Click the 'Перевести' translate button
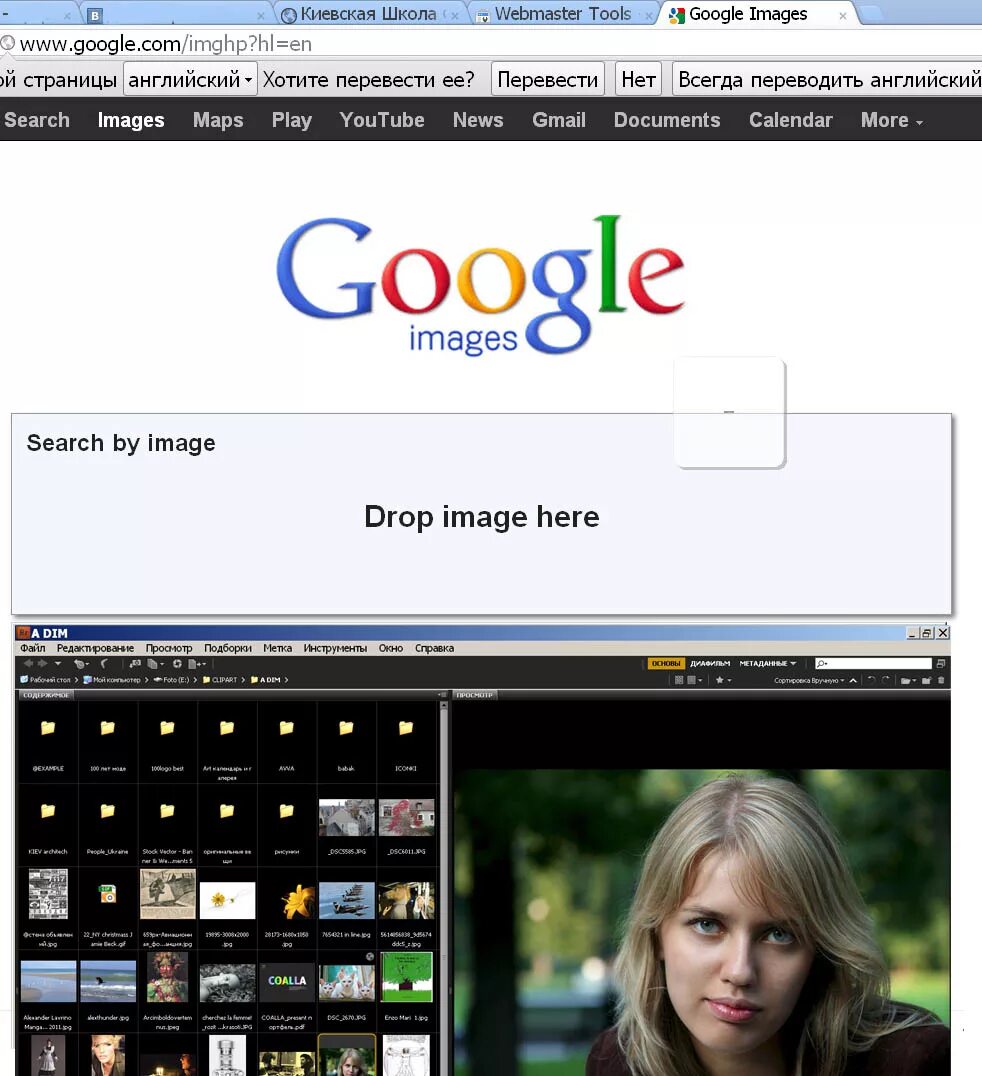 548,79
